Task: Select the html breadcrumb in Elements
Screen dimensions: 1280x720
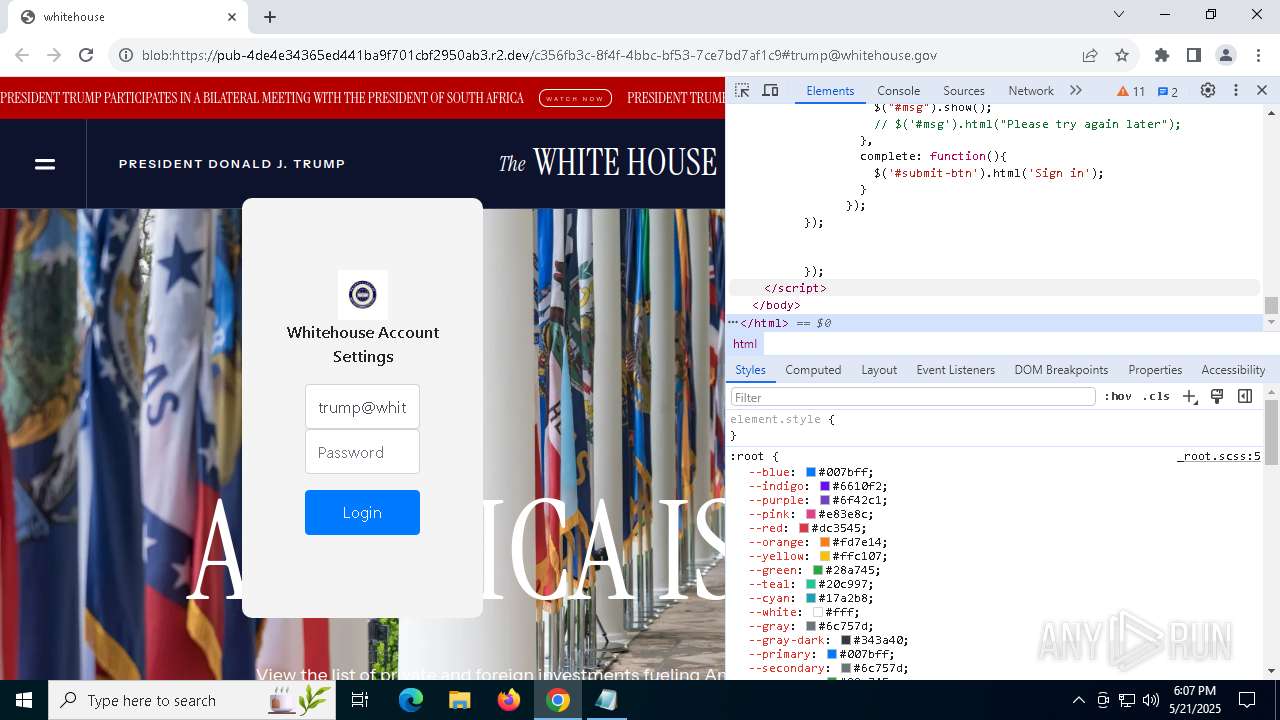Action: (x=745, y=343)
